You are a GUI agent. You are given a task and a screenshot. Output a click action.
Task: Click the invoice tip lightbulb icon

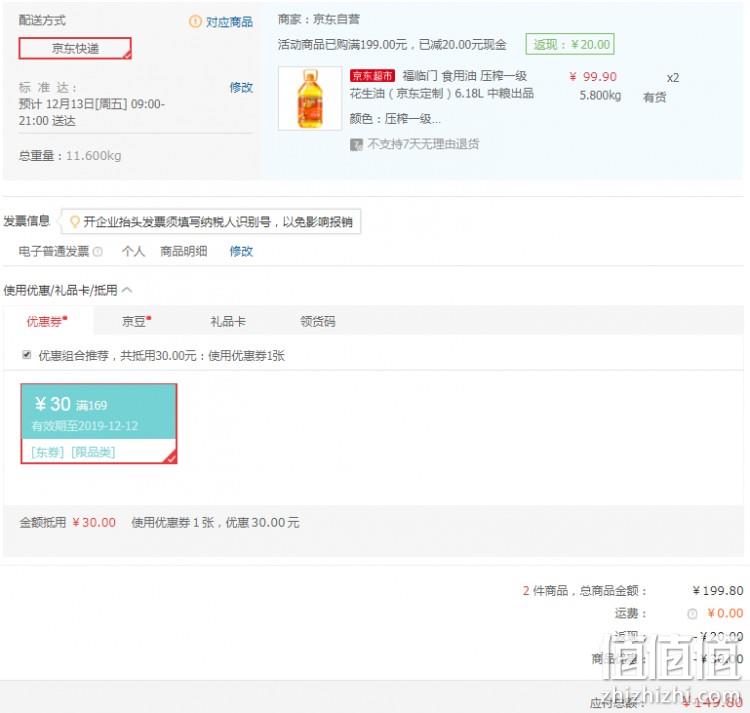[x=75, y=222]
